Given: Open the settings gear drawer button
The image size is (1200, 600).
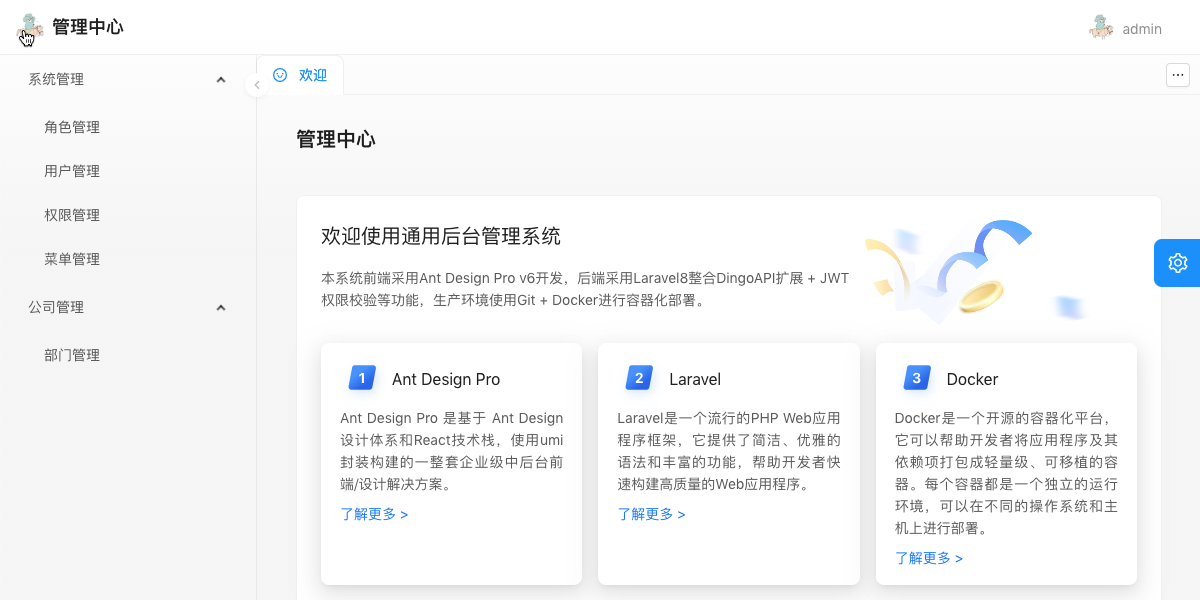Looking at the screenshot, I should click(x=1177, y=263).
